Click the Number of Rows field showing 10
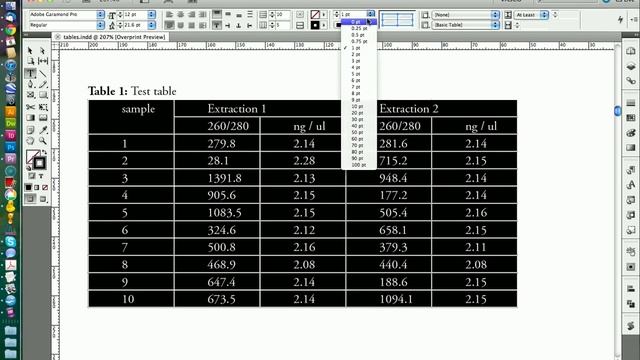This screenshot has width=640, height=360. (282, 15)
